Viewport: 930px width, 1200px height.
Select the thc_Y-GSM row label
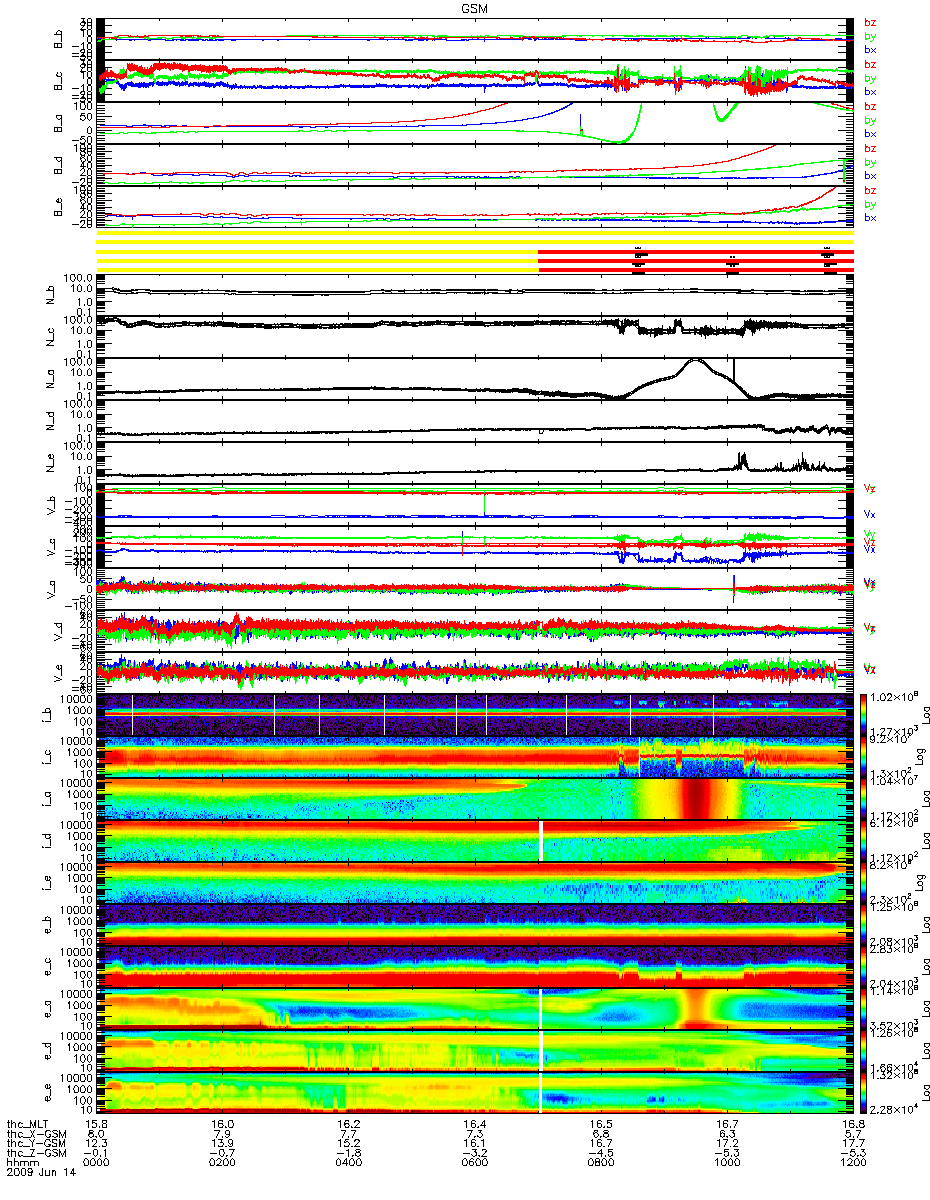click(37, 1144)
